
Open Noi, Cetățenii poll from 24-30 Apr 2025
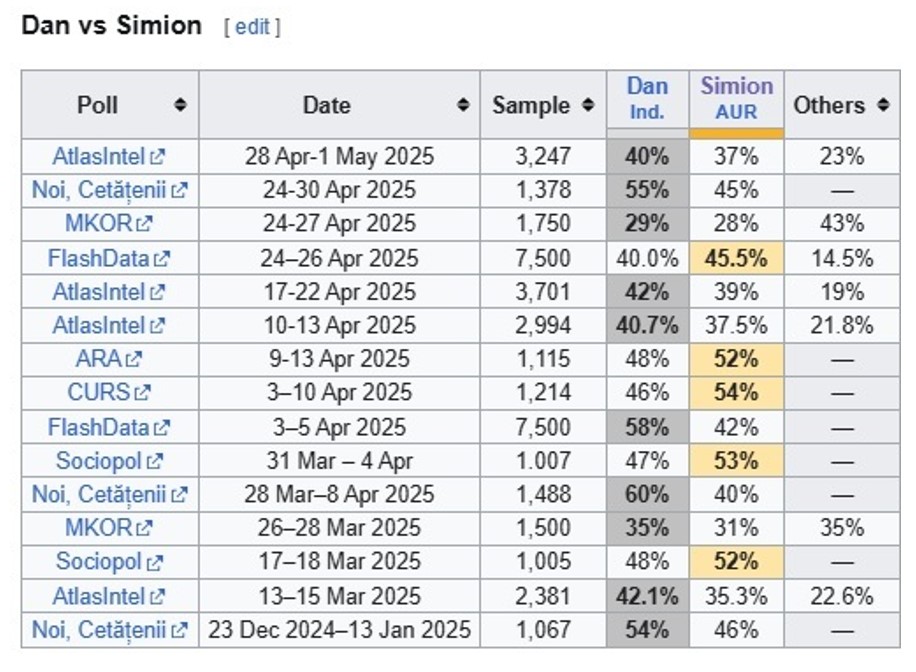tap(98, 190)
